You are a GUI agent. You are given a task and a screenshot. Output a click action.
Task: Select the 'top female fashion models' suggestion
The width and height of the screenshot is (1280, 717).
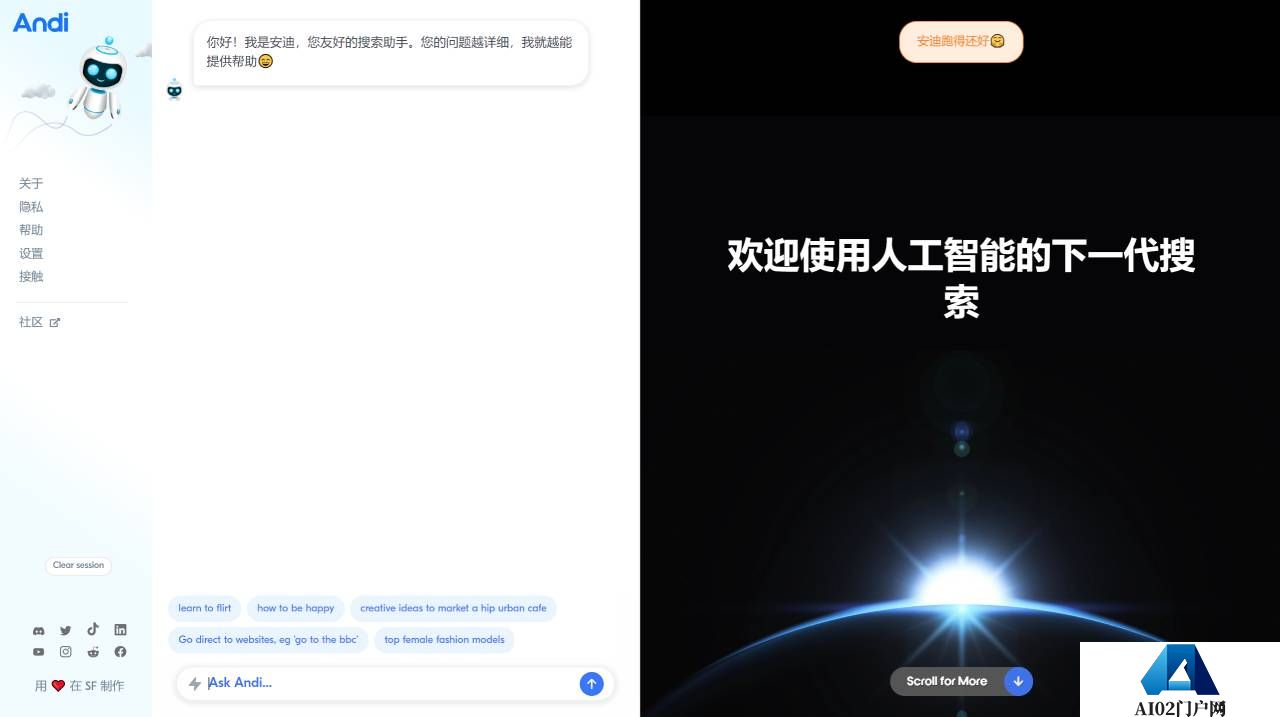(444, 640)
